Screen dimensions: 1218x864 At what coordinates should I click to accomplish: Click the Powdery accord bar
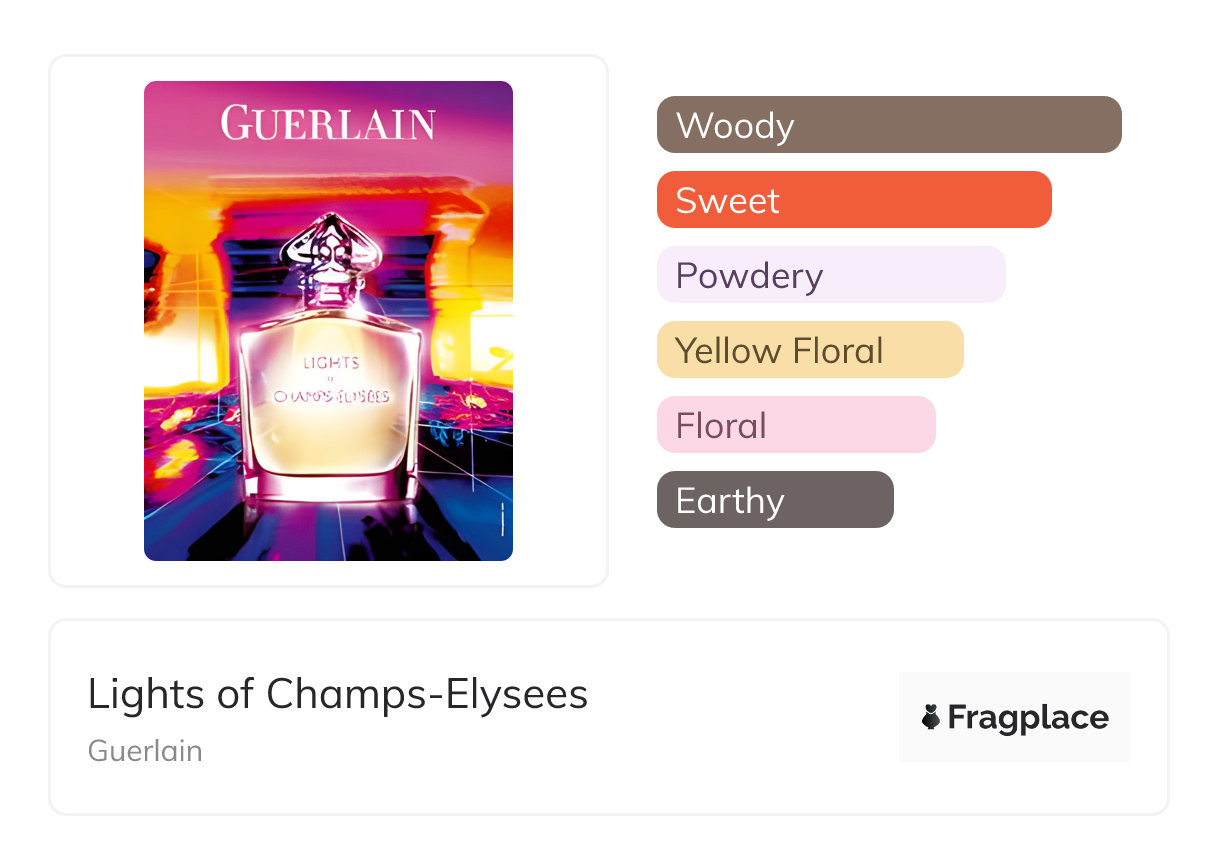(831, 275)
